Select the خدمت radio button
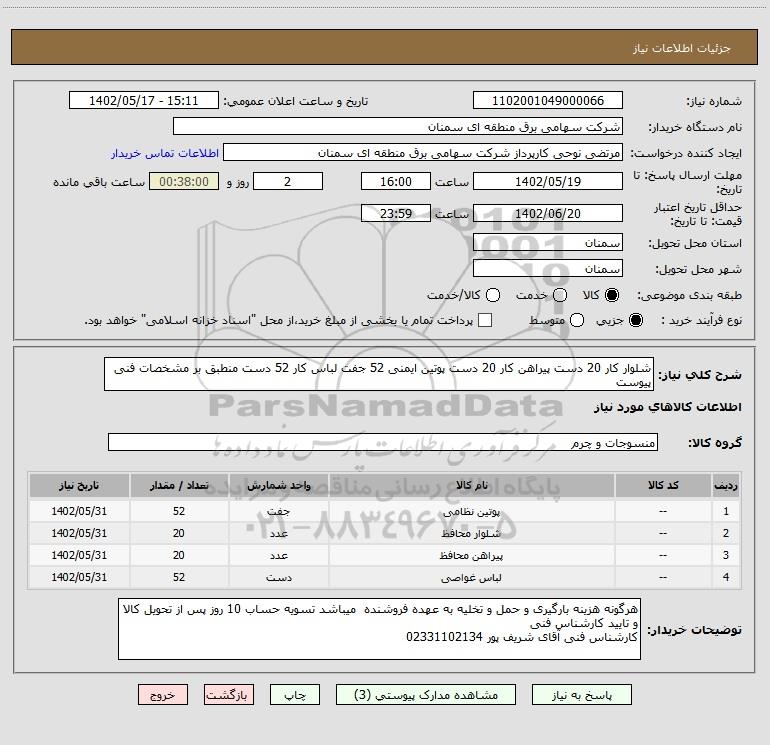The width and height of the screenshot is (770, 745). coord(560,295)
